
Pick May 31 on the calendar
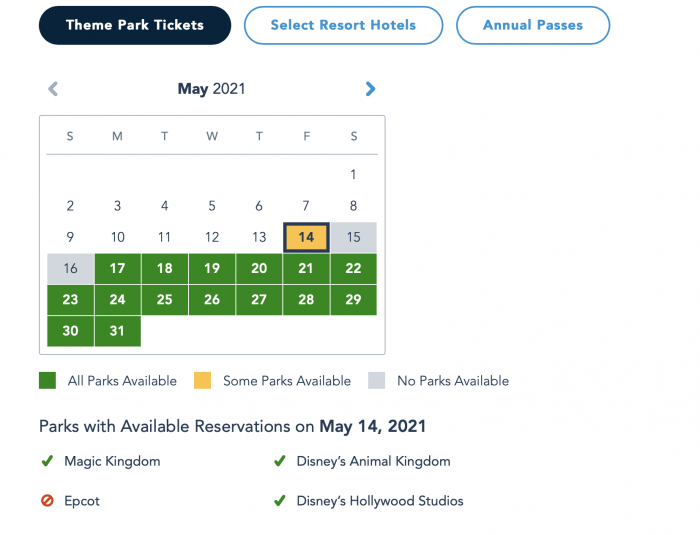tap(117, 331)
